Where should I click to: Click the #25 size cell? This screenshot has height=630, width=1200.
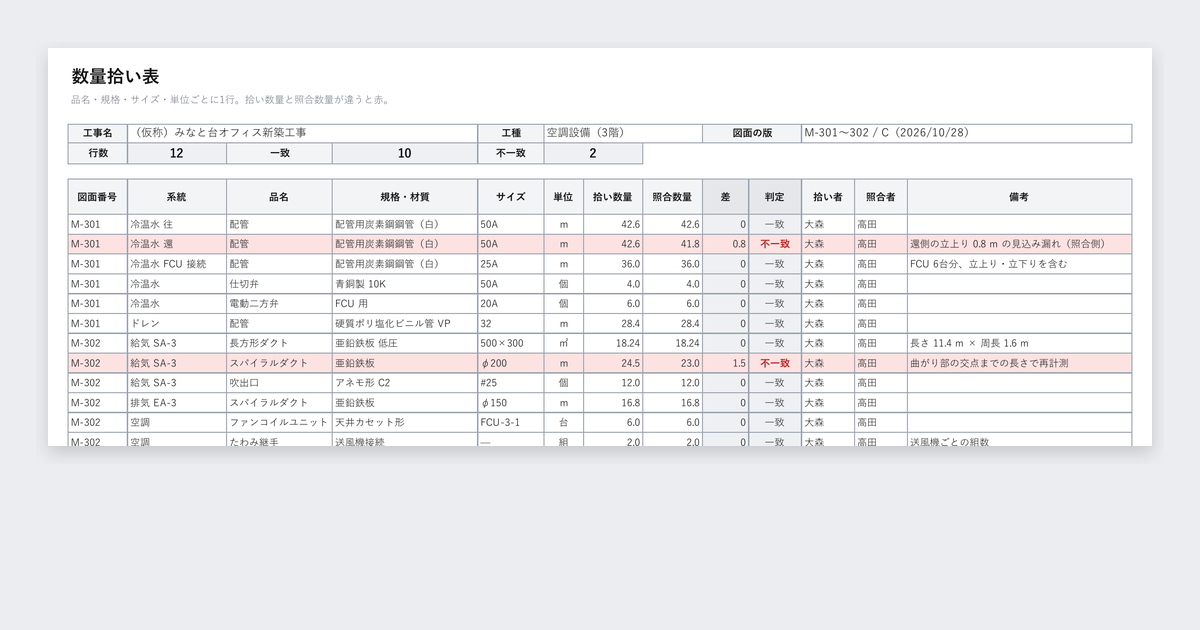[x=511, y=383]
